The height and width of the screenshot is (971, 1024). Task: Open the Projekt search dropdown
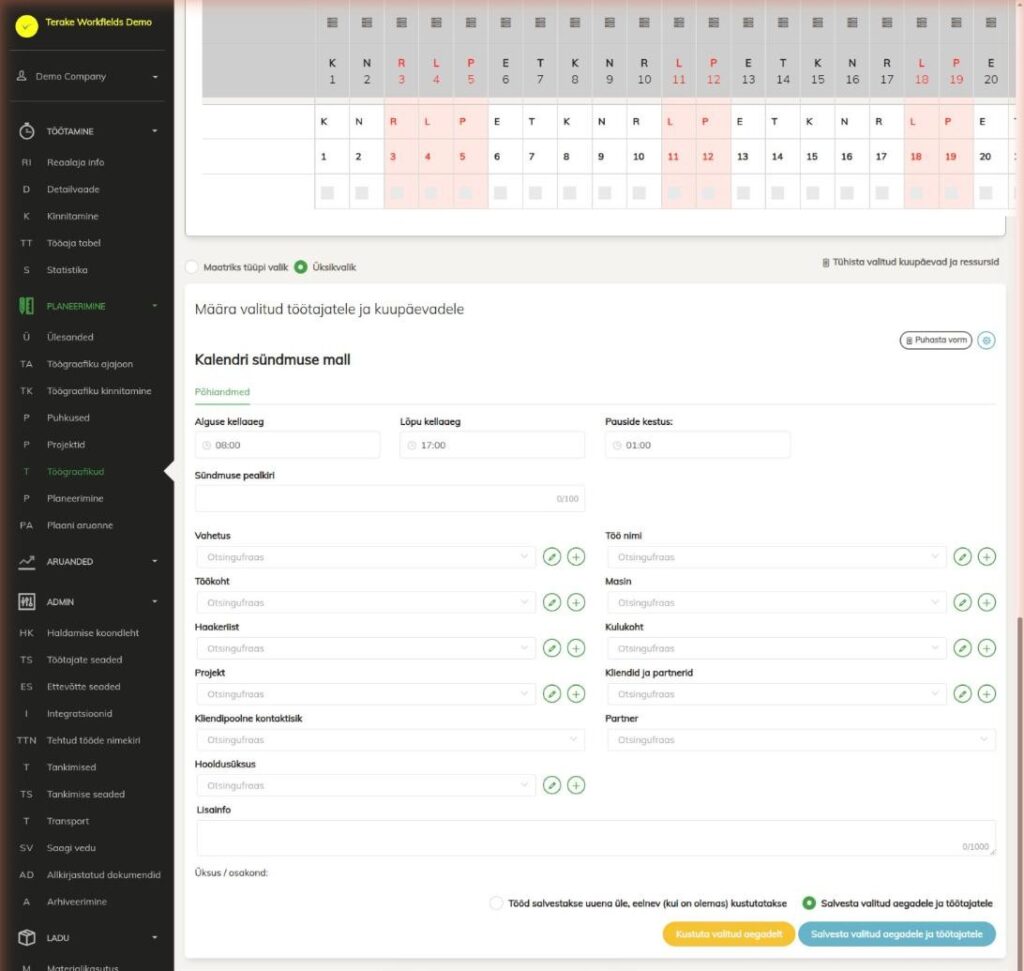pos(365,694)
